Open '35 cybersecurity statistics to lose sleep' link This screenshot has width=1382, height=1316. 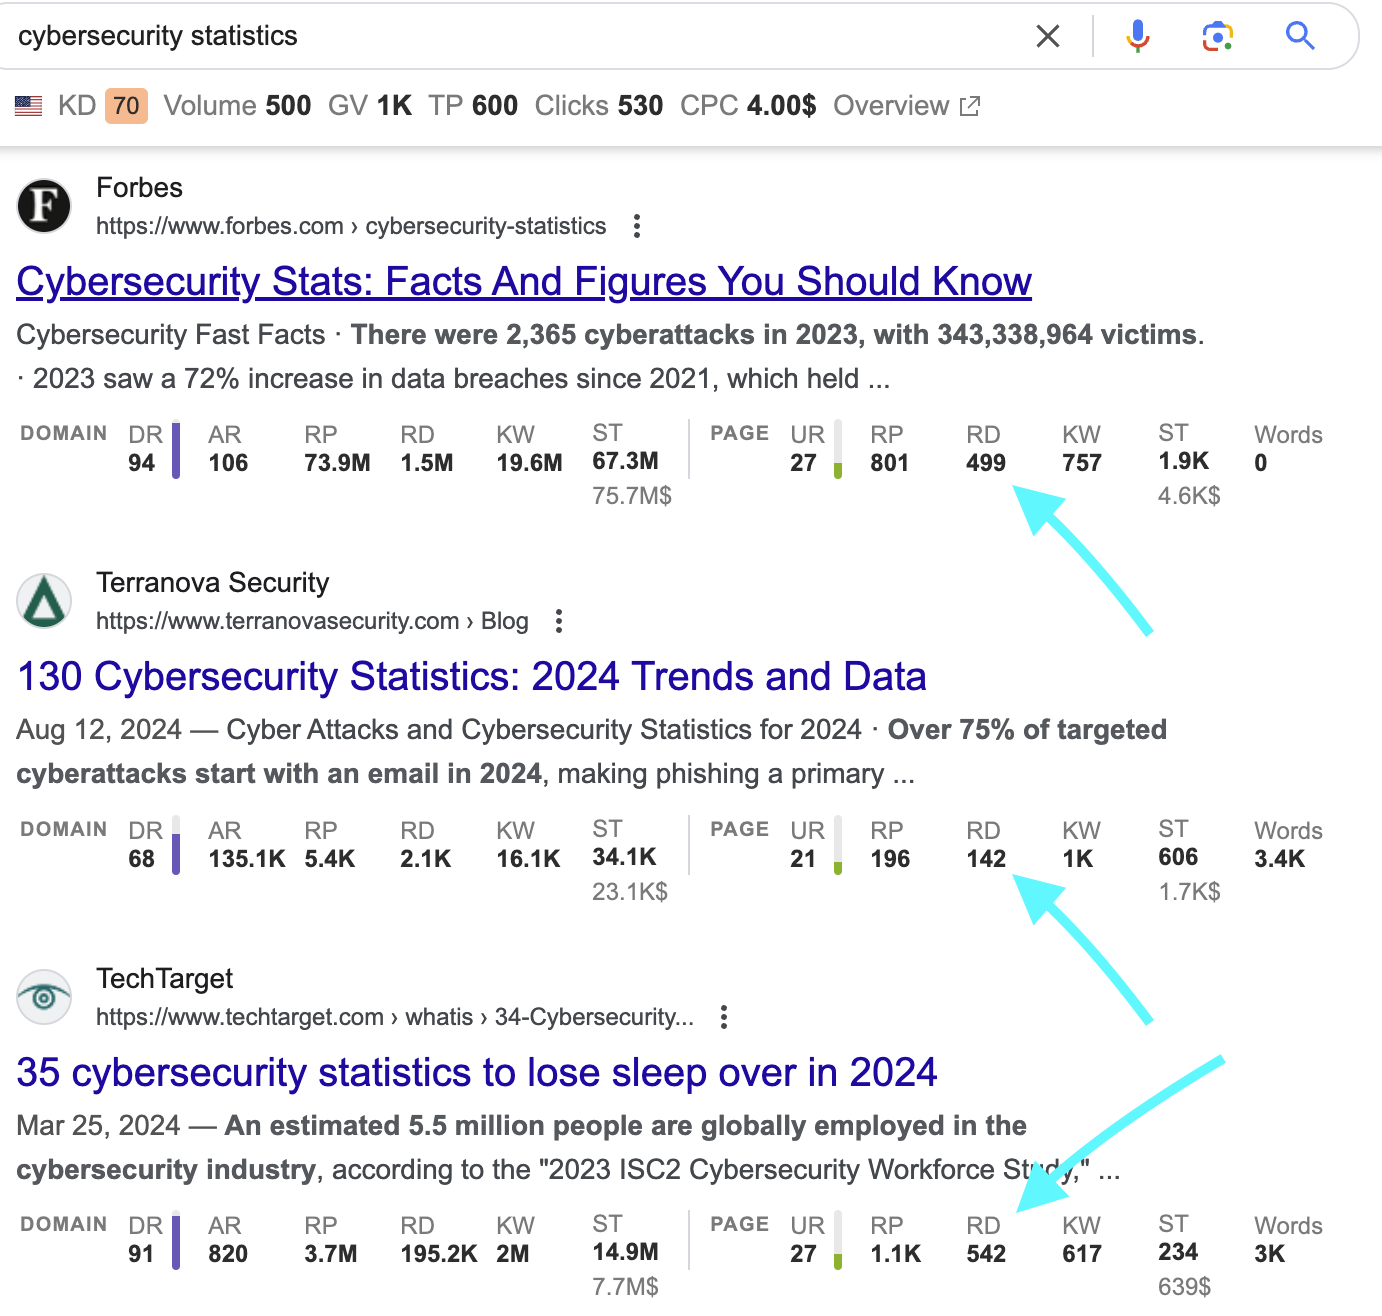477,1073
